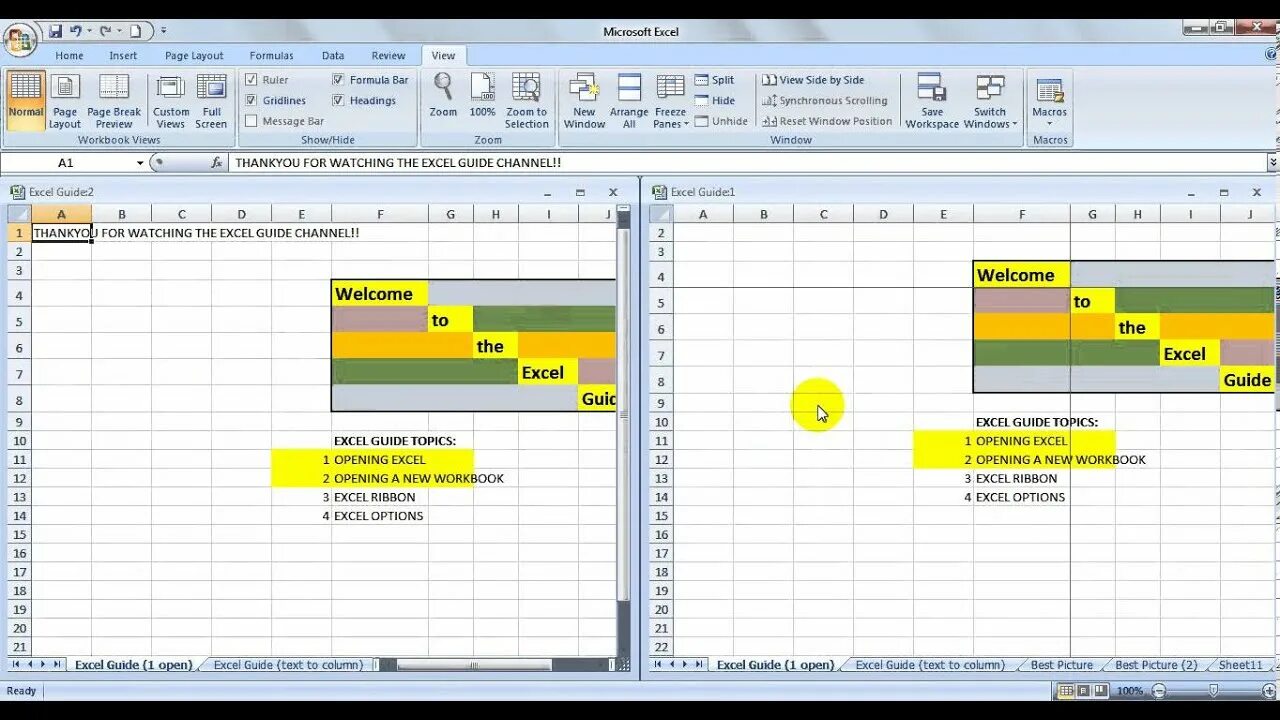The image size is (1280, 720).
Task: Split the worksheet window
Action: [714, 80]
